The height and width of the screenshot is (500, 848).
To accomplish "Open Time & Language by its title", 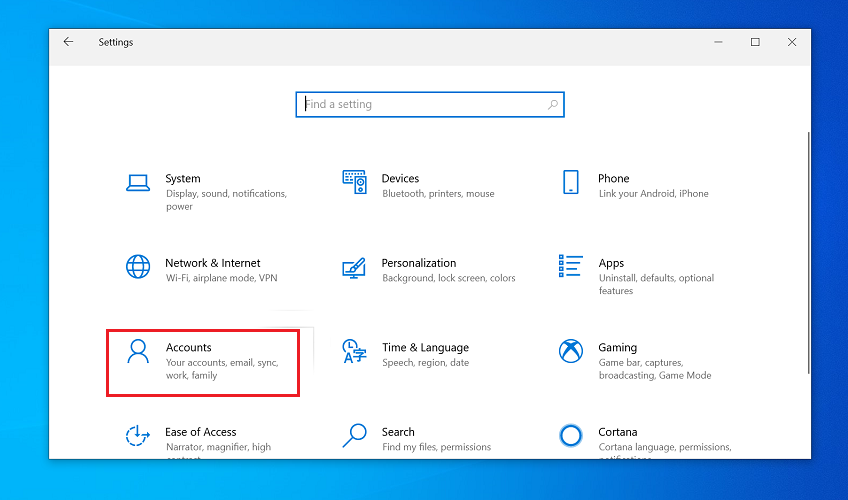I will (x=425, y=348).
